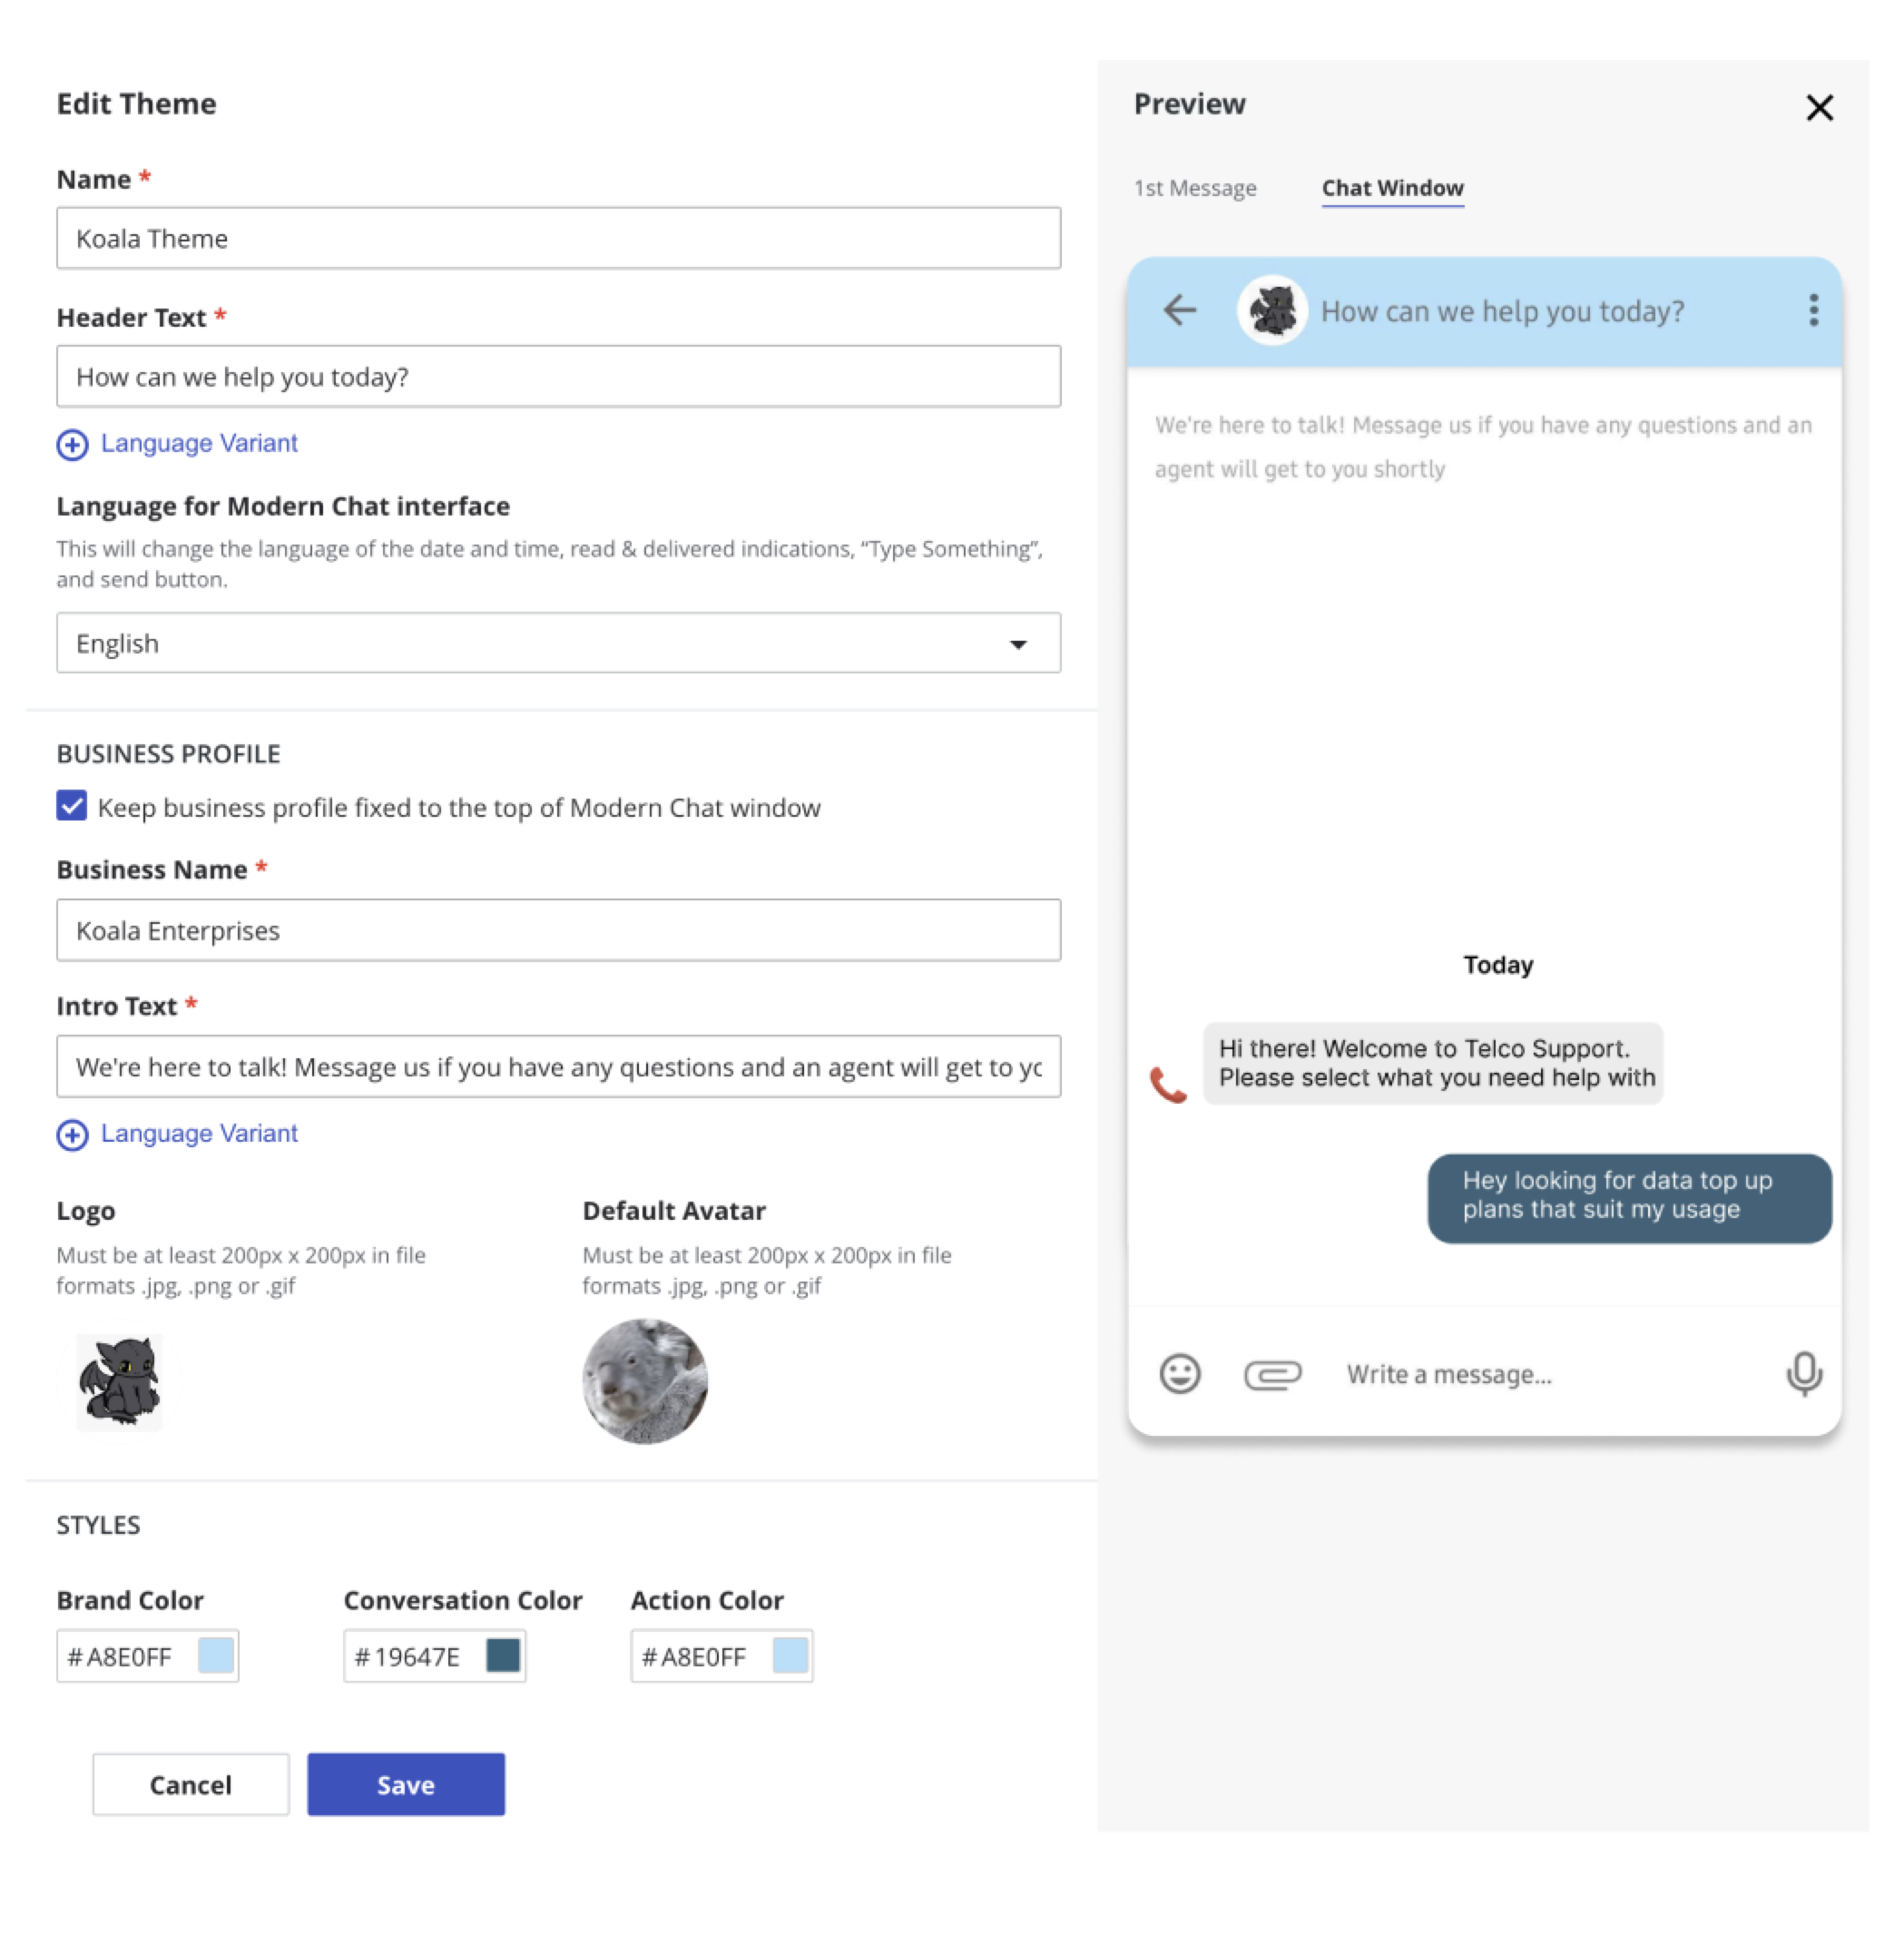Click the red phone icon beside message
This screenshot has width=1904, height=1935.
1167,1084
